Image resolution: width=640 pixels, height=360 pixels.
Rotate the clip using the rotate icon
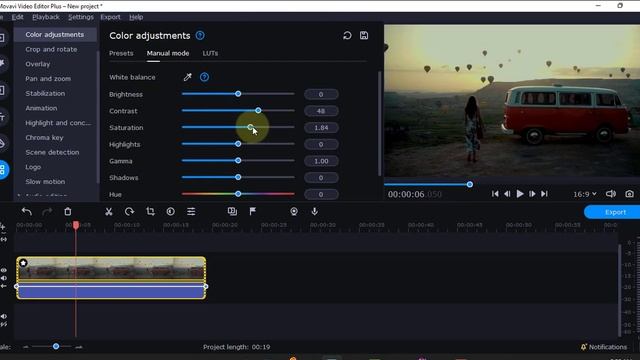pos(129,211)
